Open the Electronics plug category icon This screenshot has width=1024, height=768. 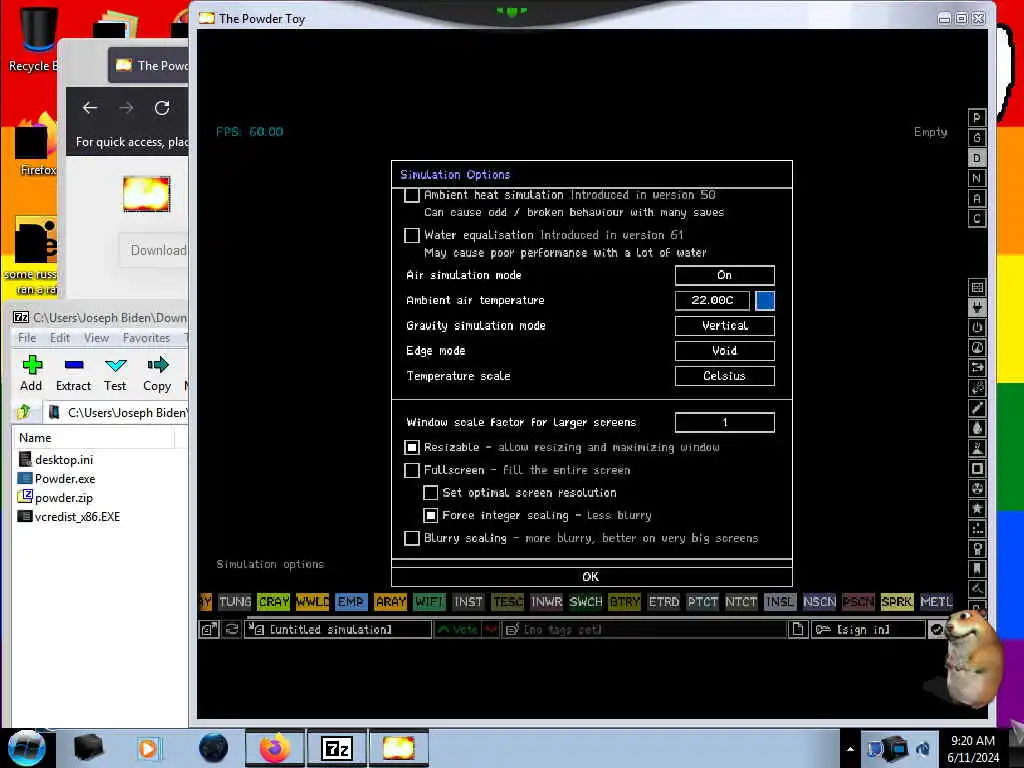click(977, 308)
